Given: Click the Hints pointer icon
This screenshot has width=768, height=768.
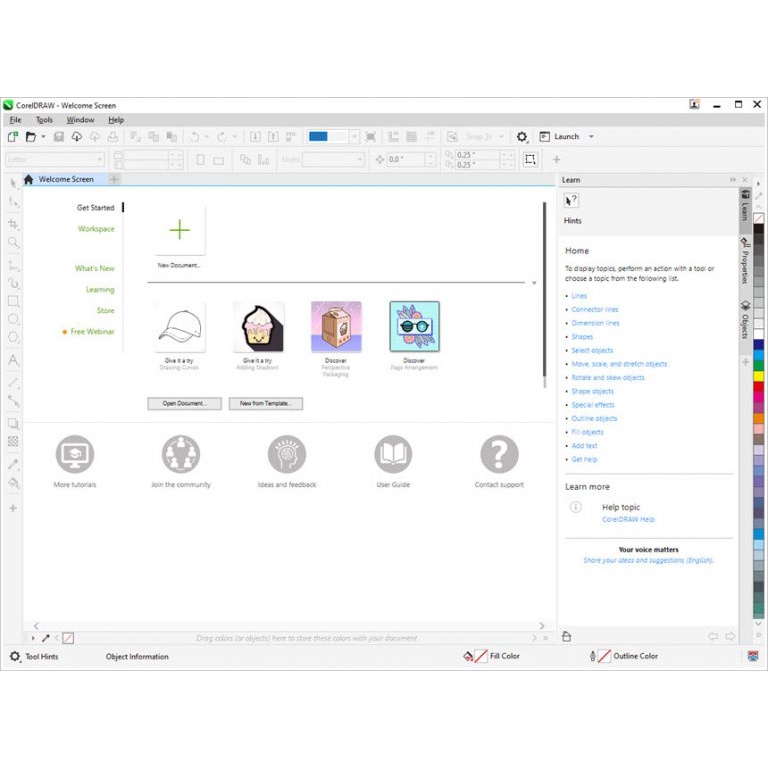Looking at the screenshot, I should click(572, 201).
